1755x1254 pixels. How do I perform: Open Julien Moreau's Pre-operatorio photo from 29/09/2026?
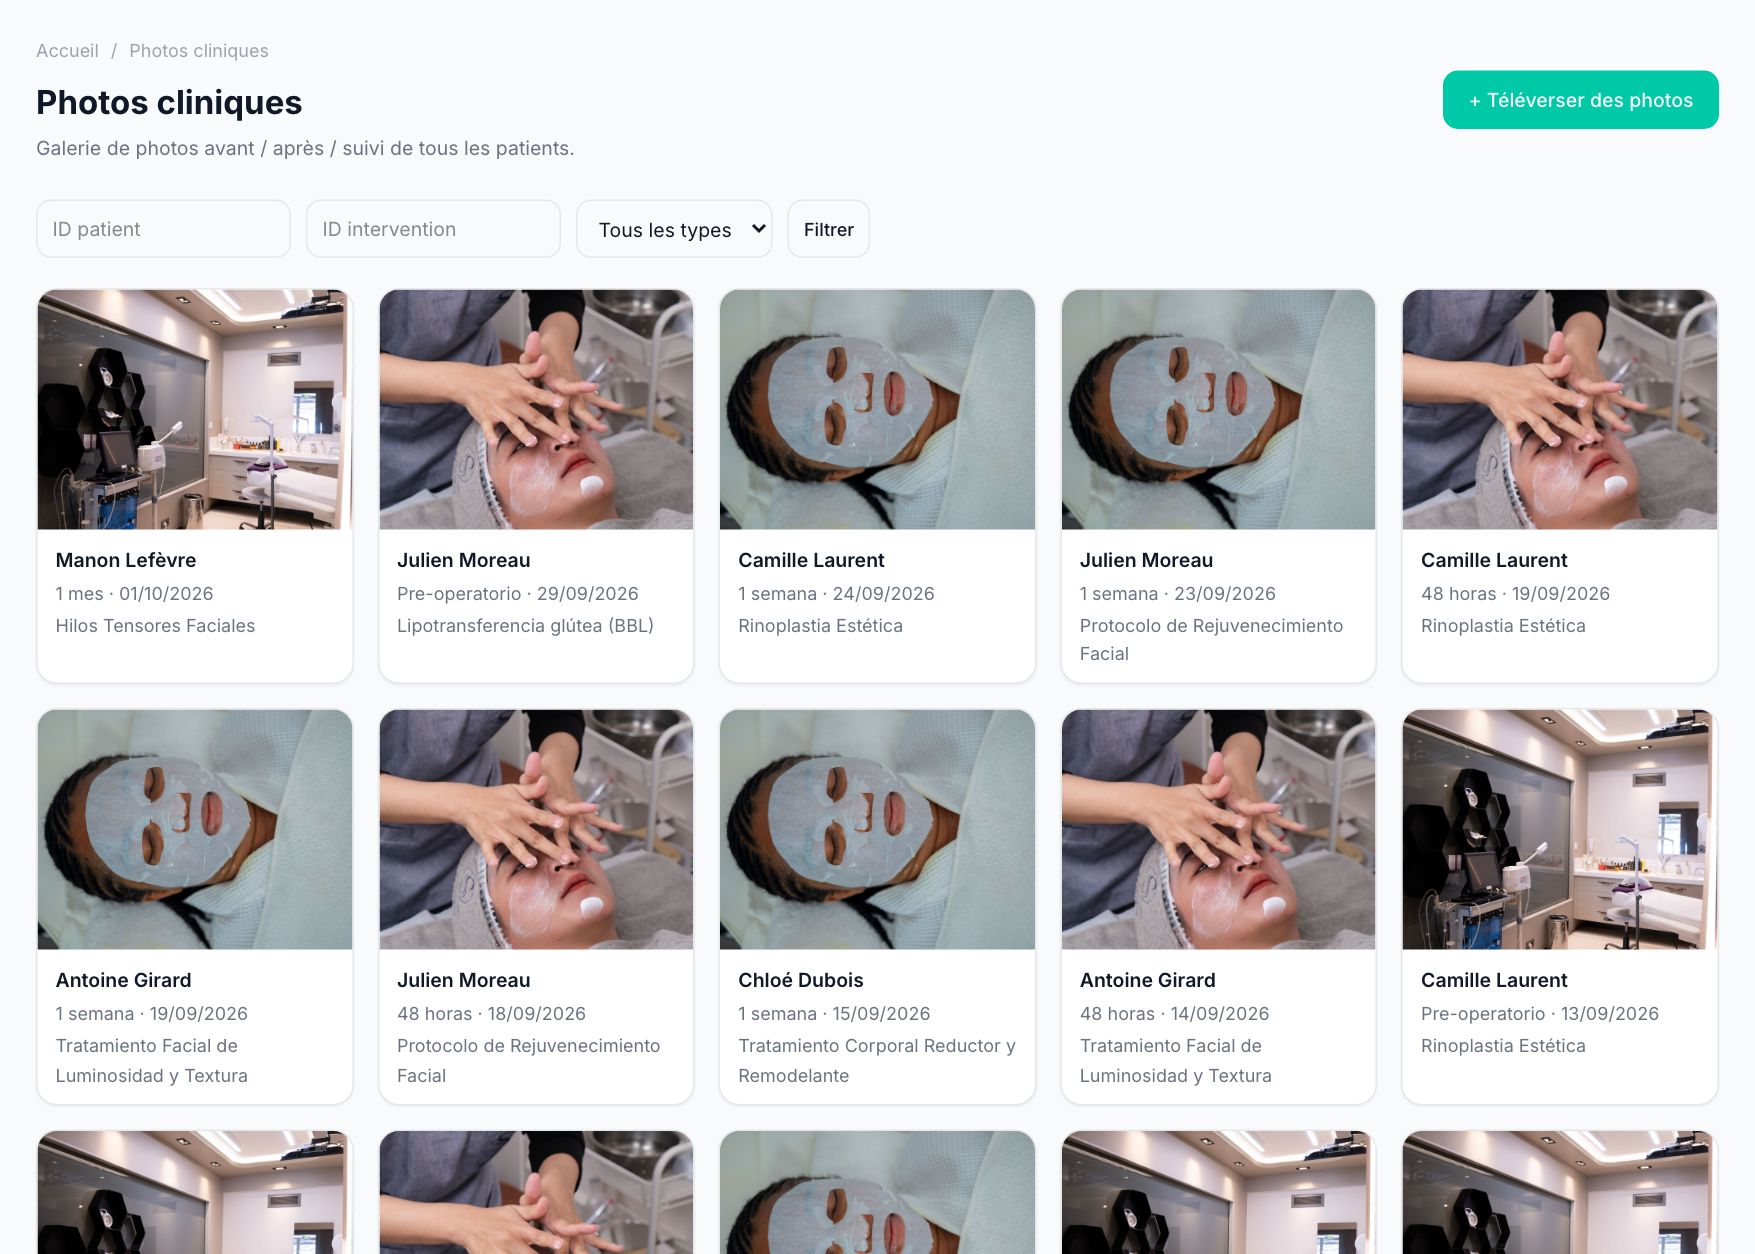tap(536, 410)
